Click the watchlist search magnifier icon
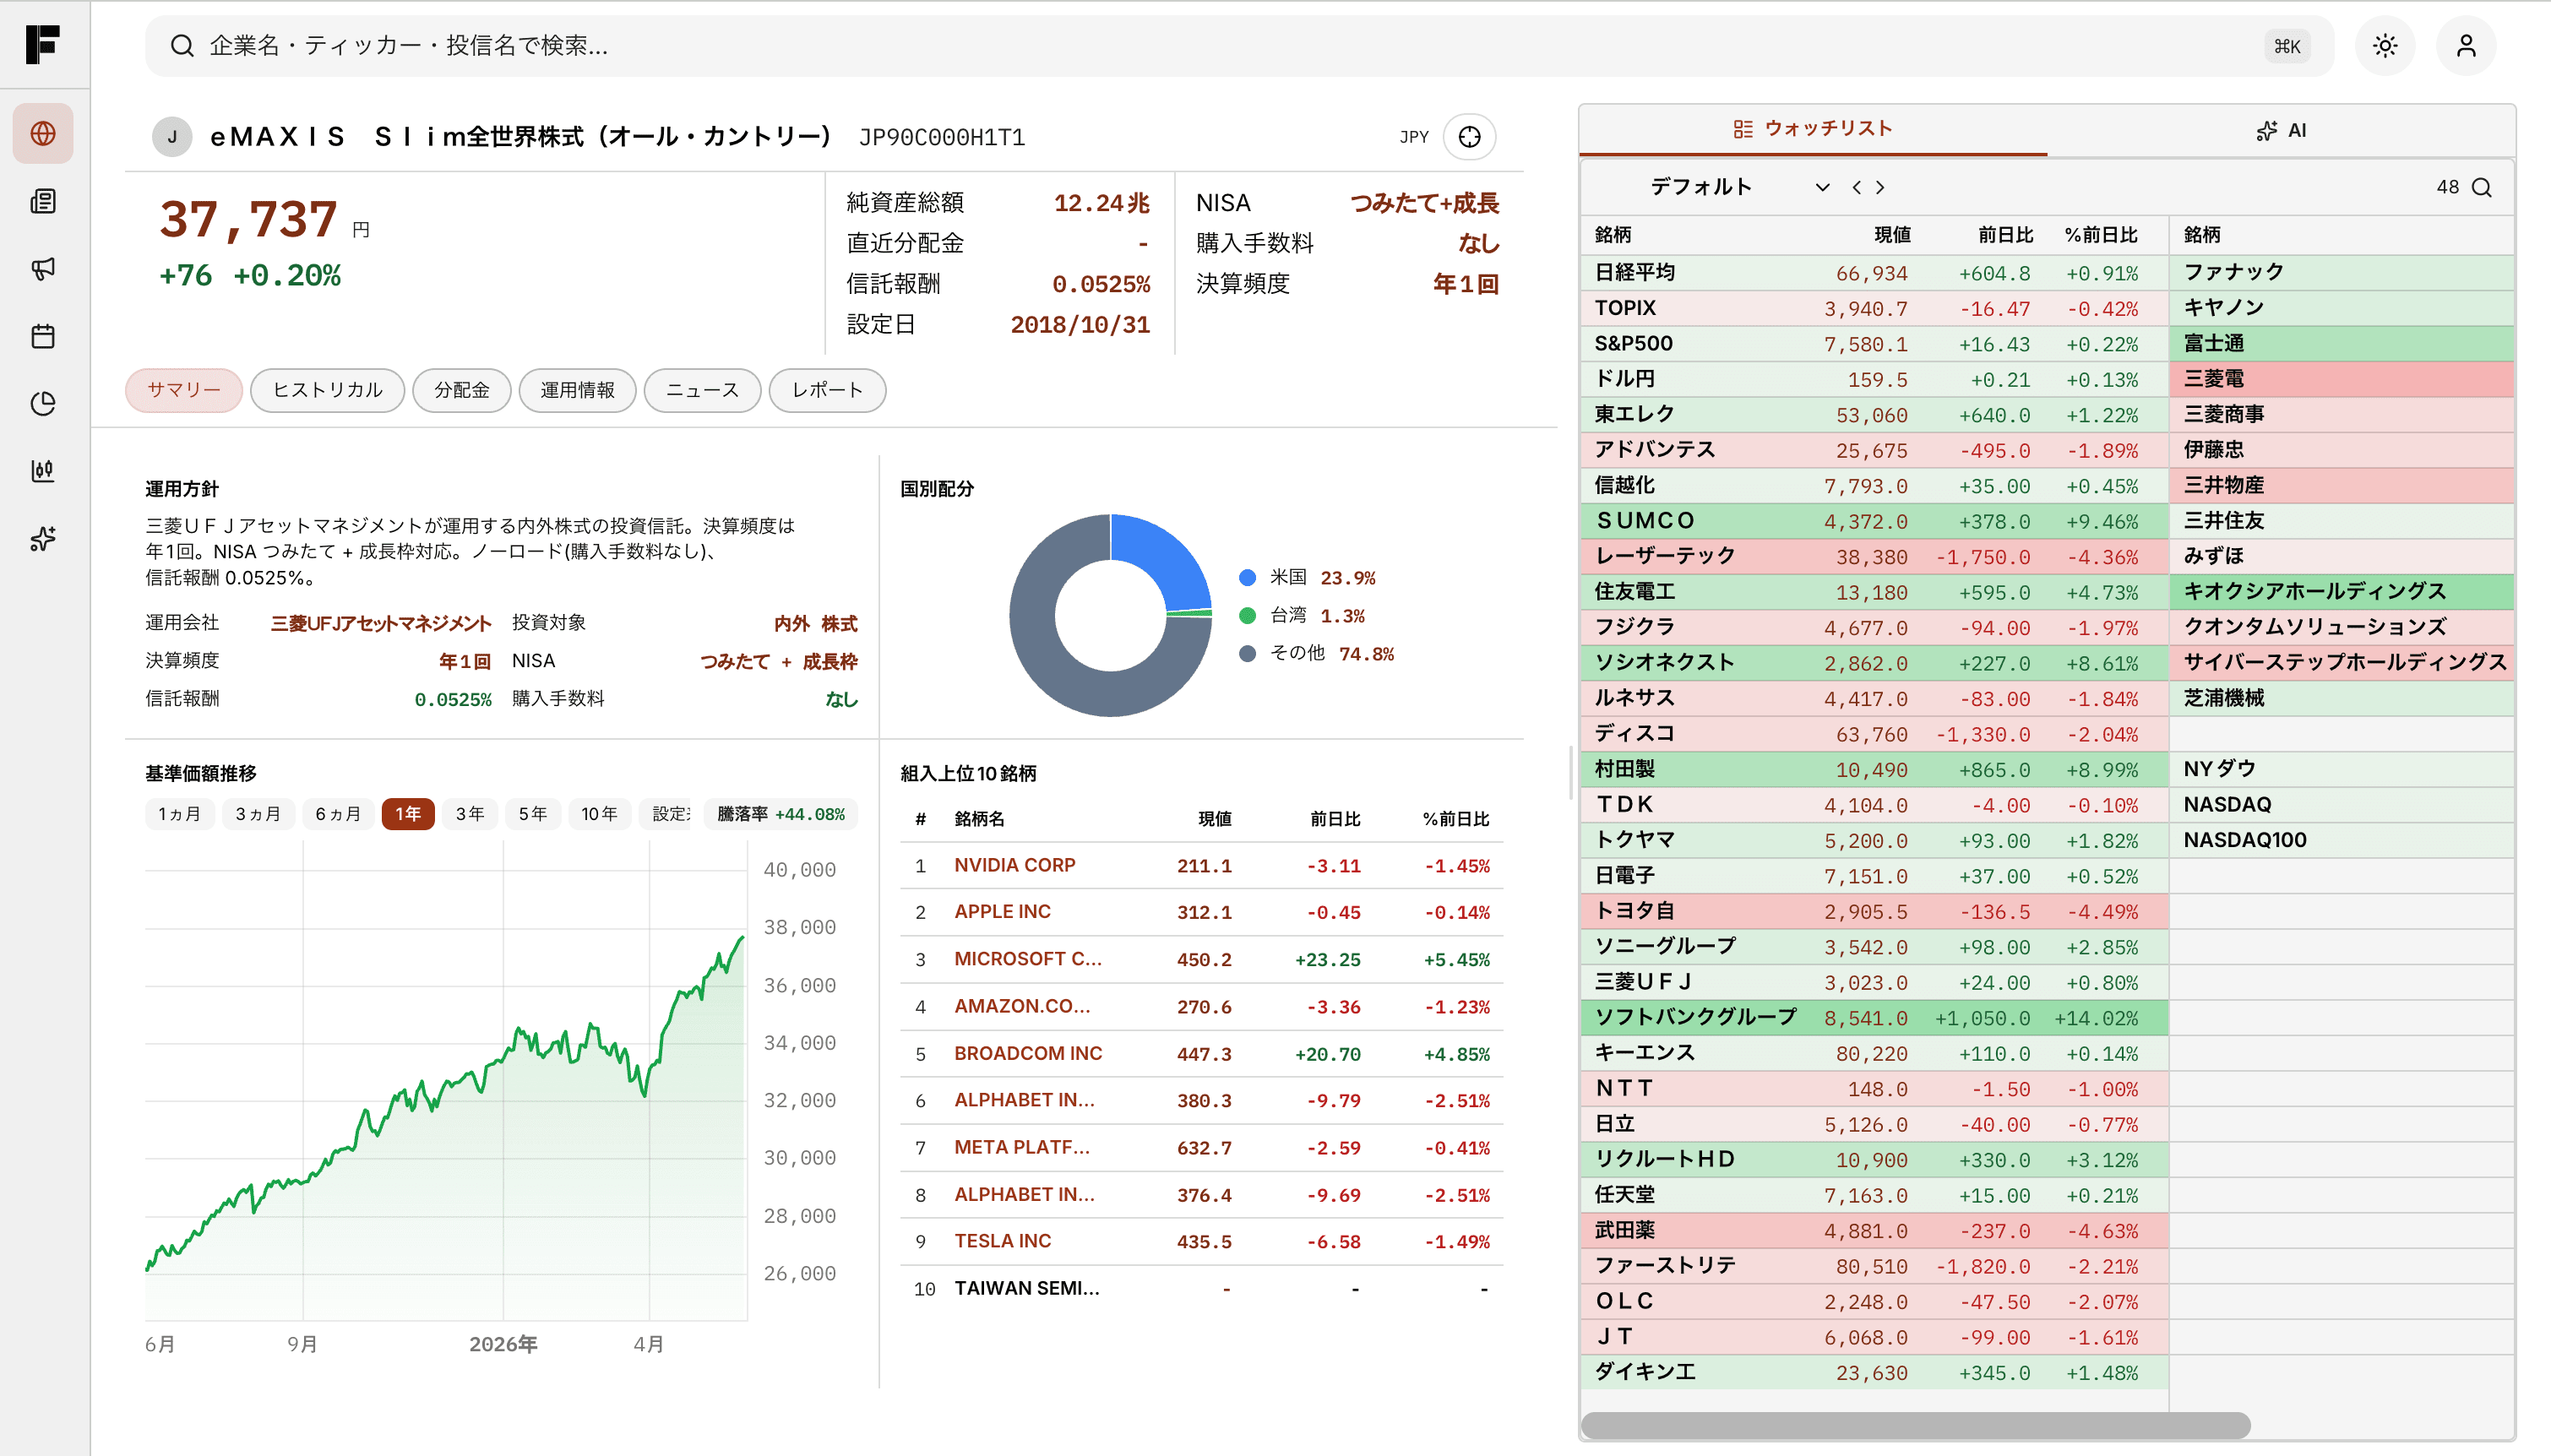Viewport: 2551px width, 1456px height. [2482, 188]
